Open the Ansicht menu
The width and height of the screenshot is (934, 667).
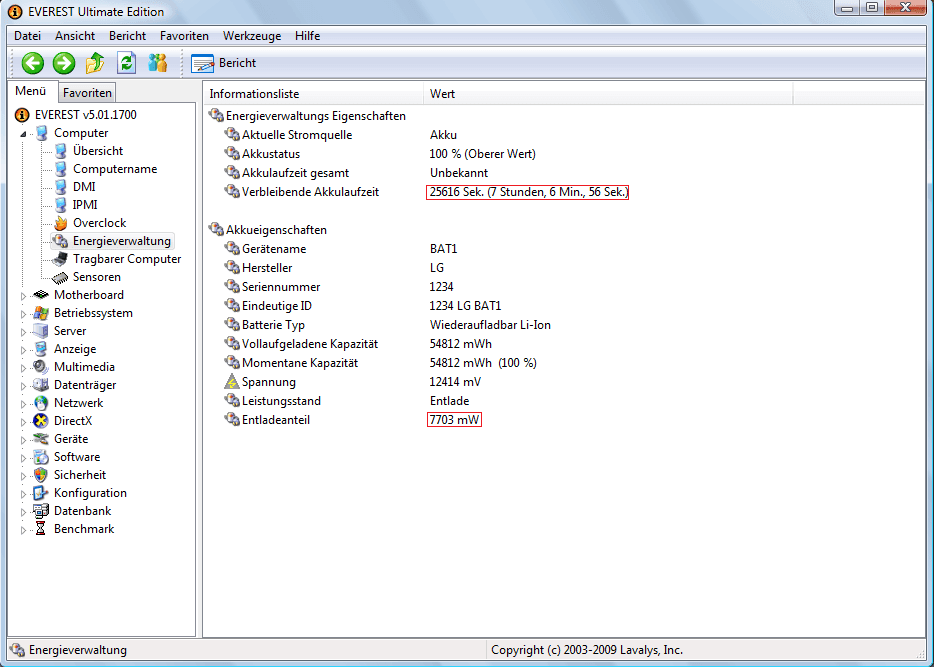75,36
